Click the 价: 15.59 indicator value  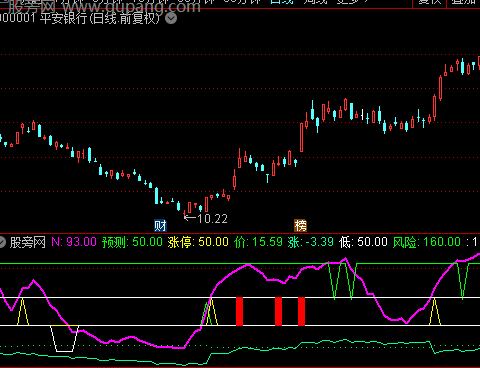point(258,242)
